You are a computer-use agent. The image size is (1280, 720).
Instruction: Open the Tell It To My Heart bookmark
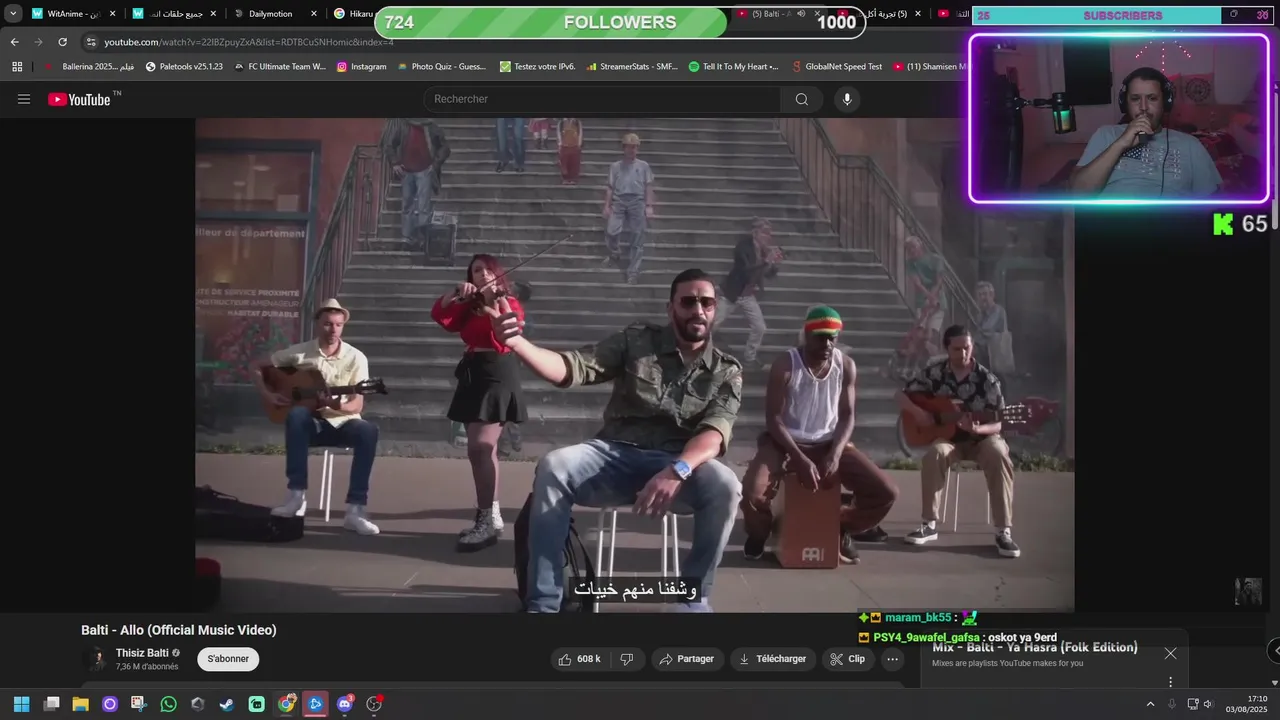point(734,67)
